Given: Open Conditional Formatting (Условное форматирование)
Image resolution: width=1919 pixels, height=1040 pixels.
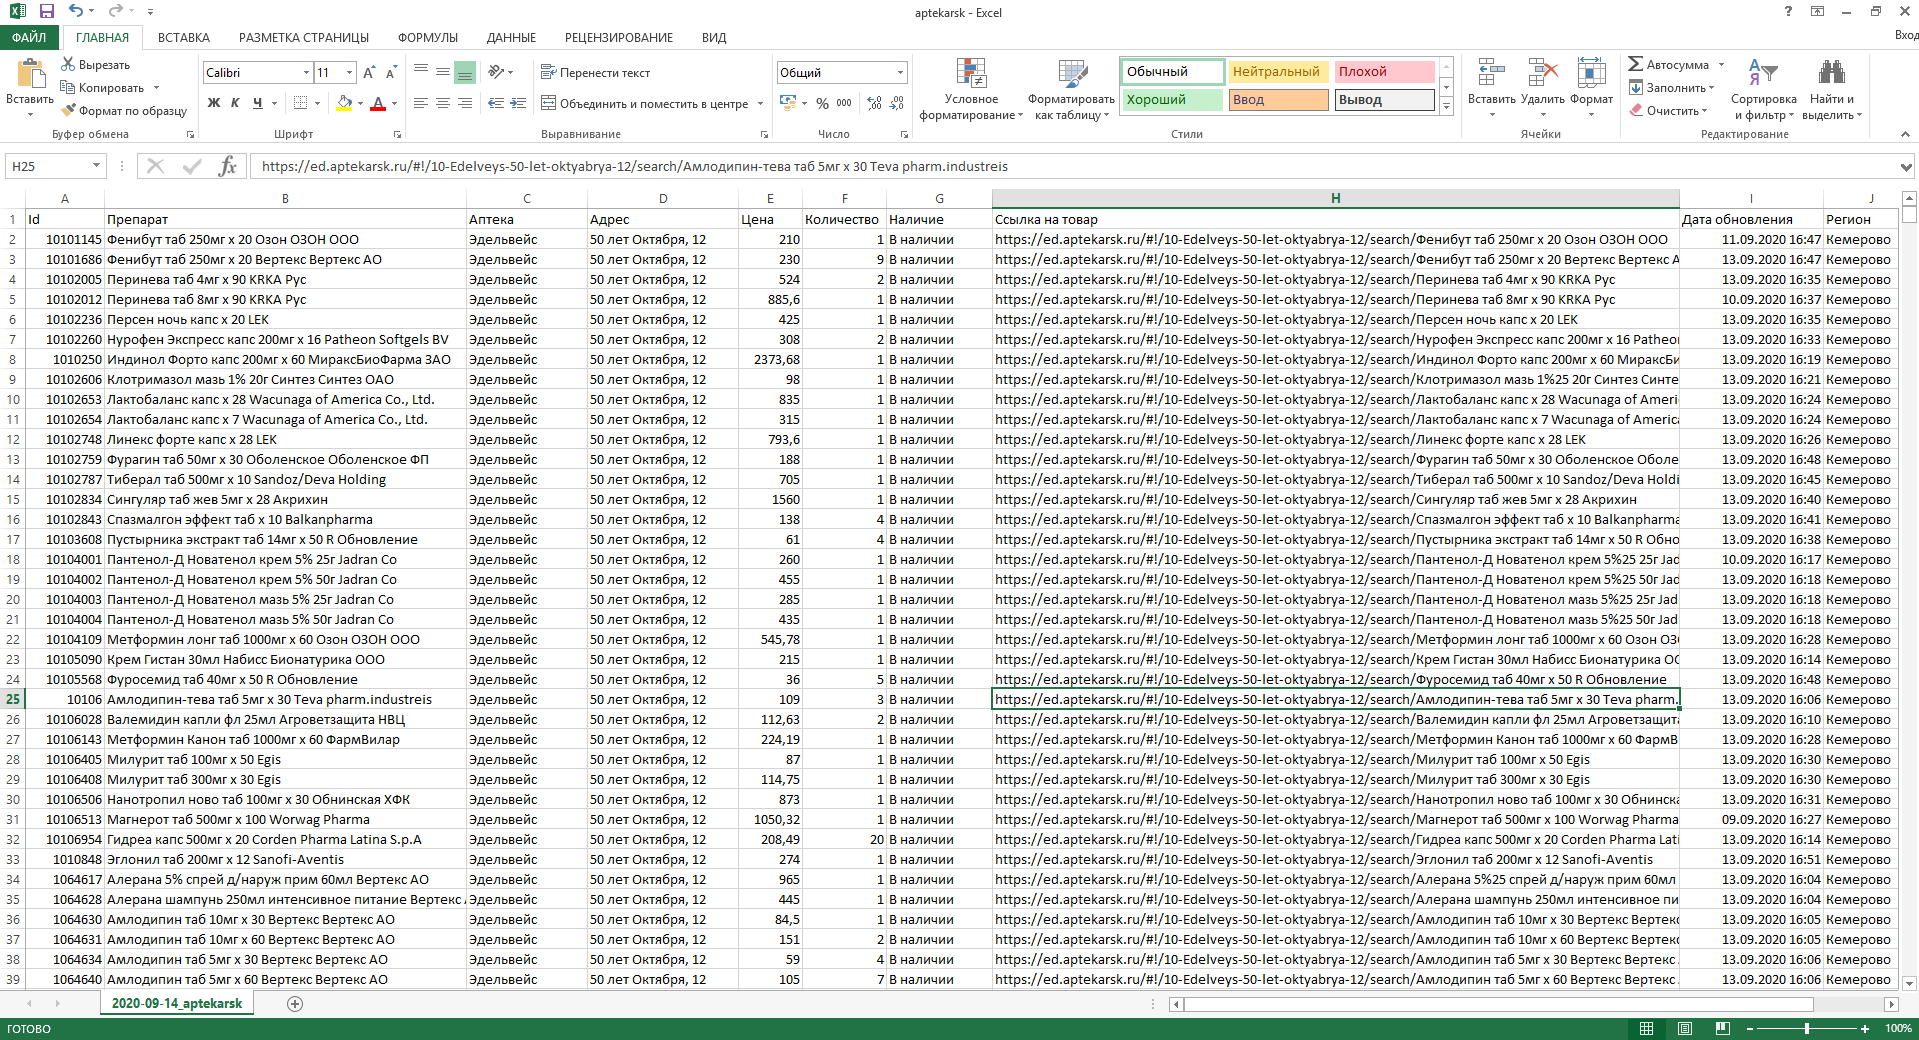Looking at the screenshot, I should pyautogui.click(x=971, y=89).
